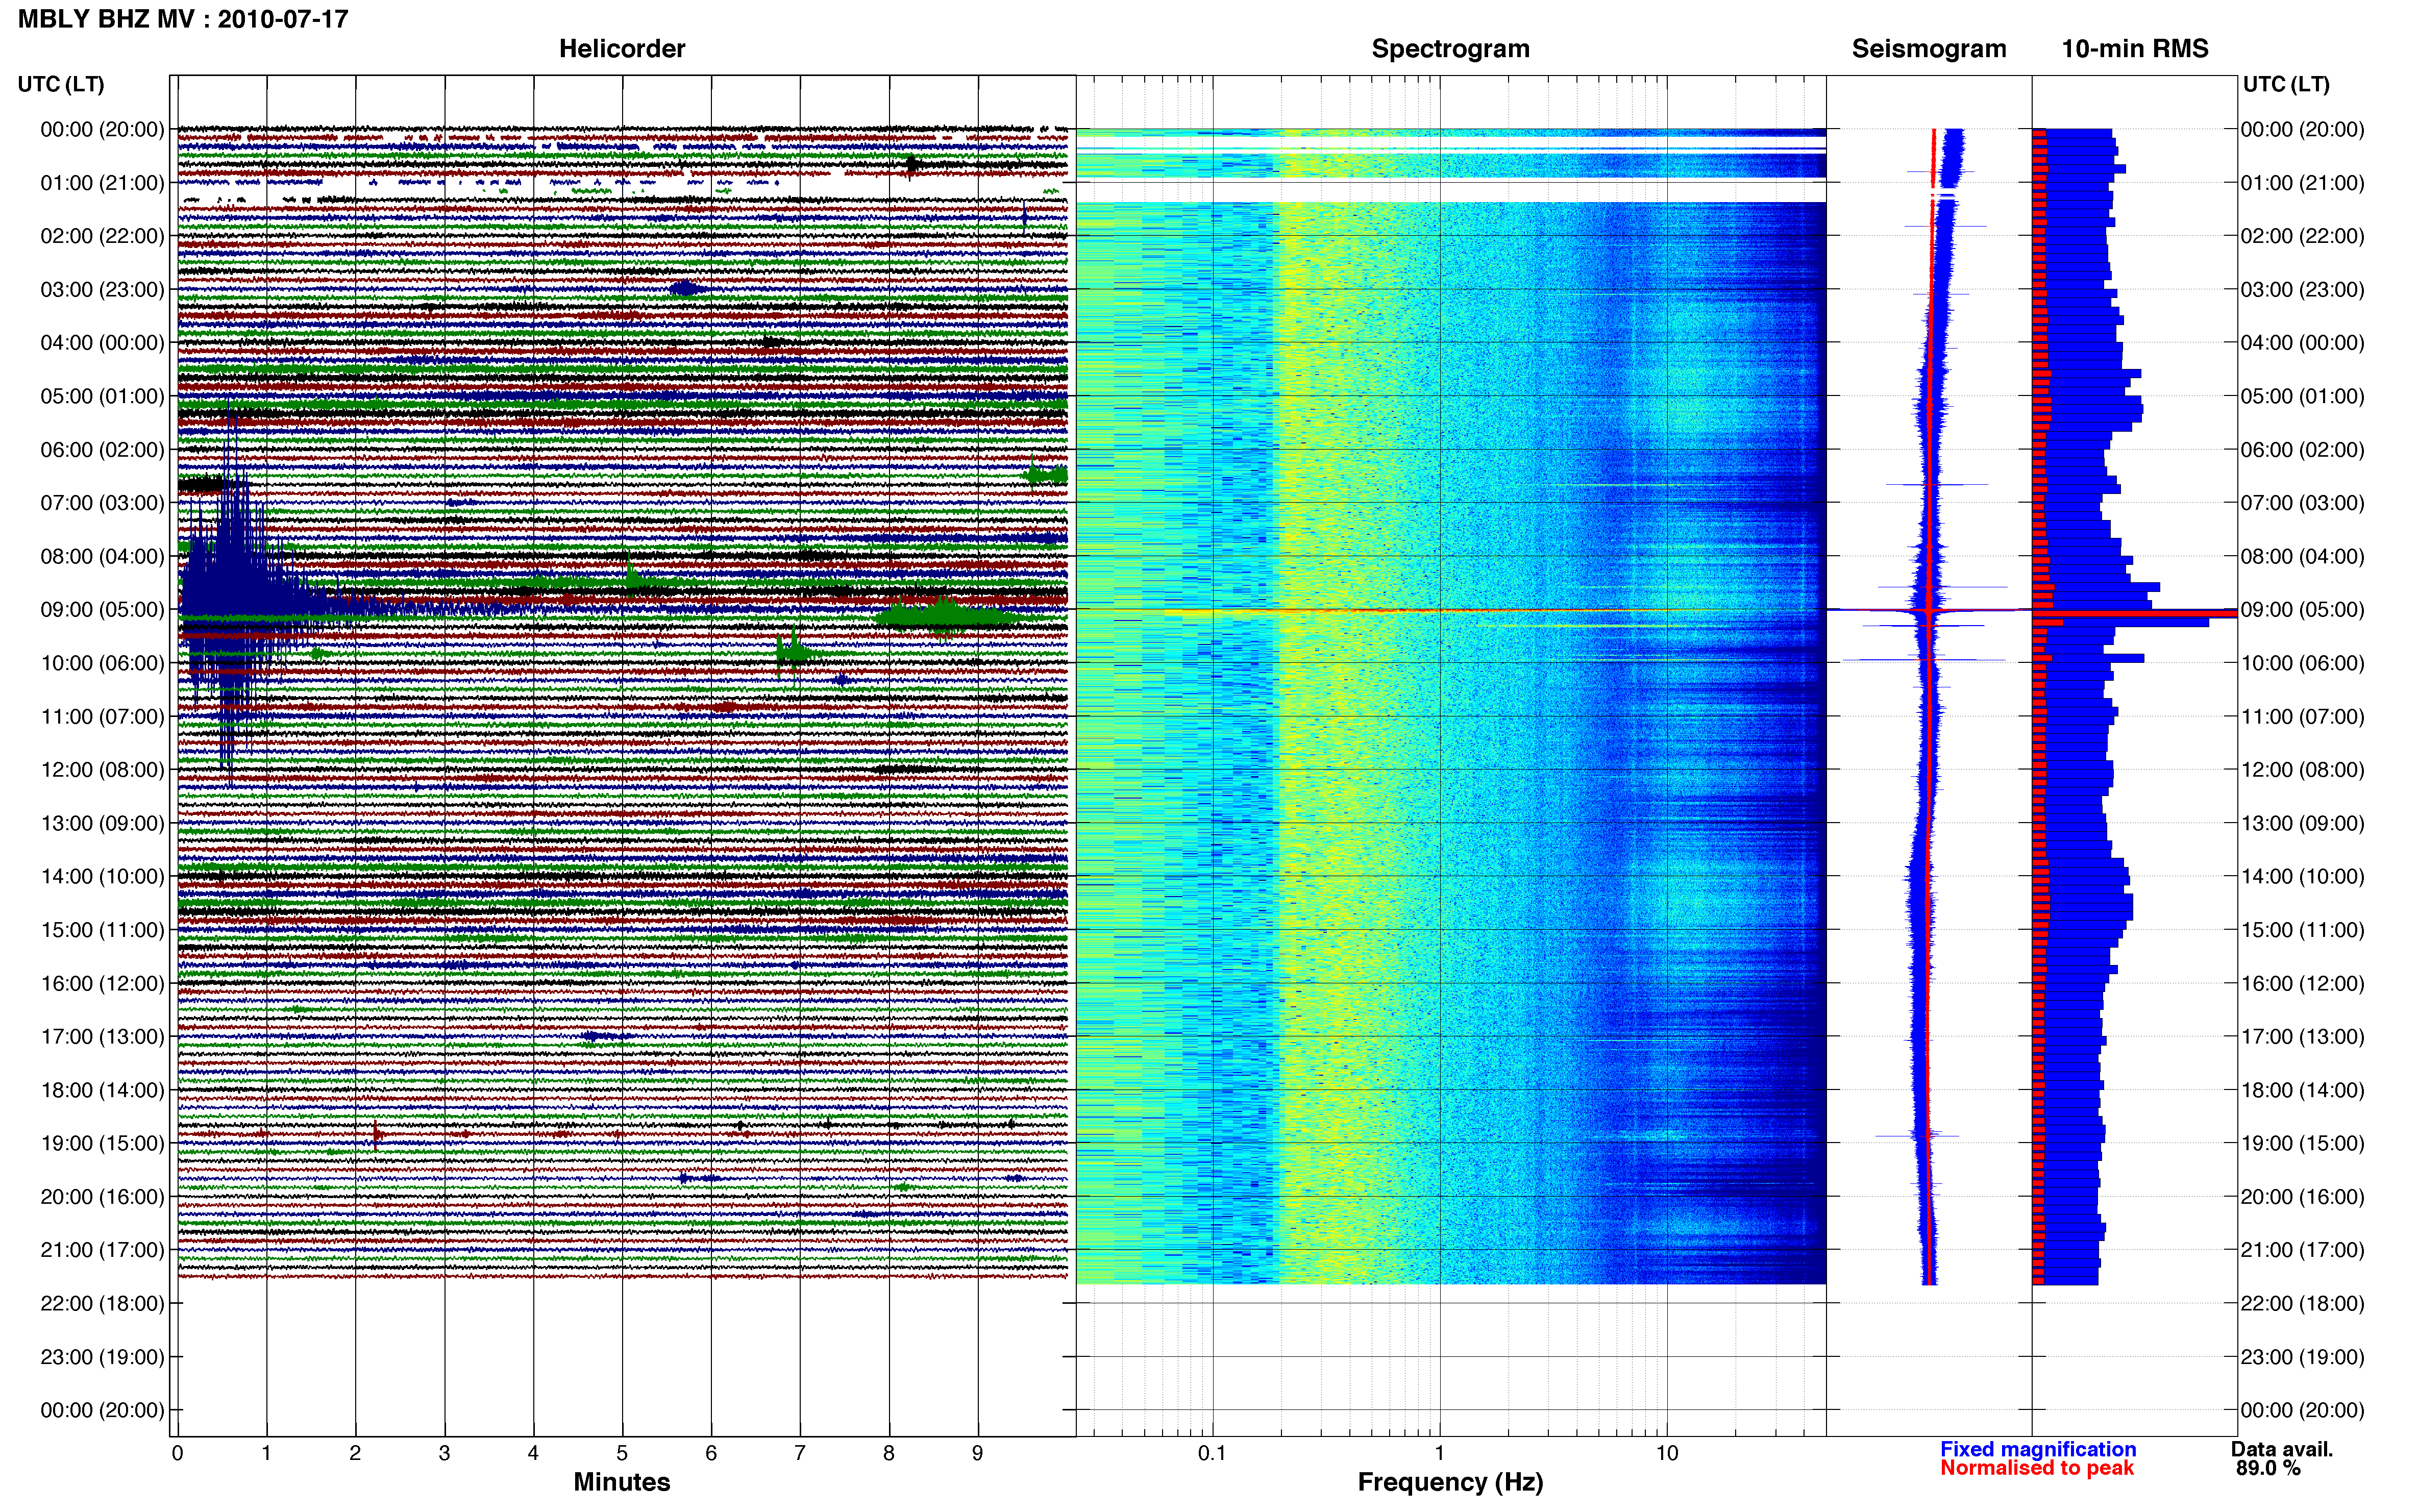Click the '89.0 %' availability value
The image size is (2419, 1512).
pos(2268,1468)
